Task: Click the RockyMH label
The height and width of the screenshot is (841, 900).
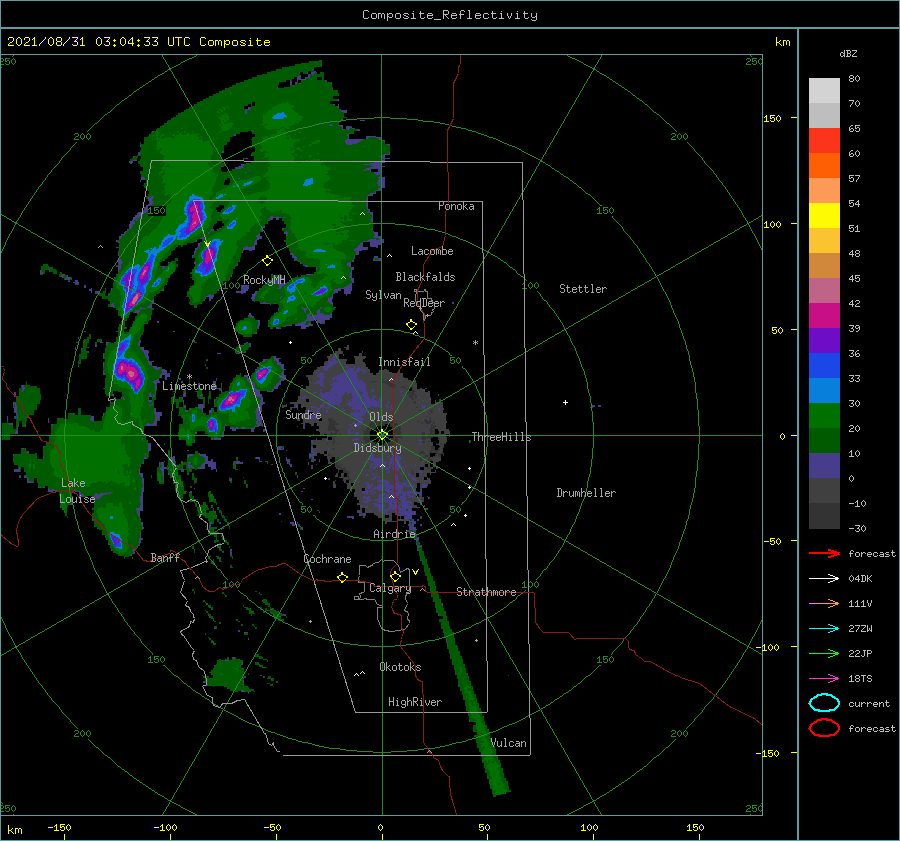Action: (x=264, y=280)
